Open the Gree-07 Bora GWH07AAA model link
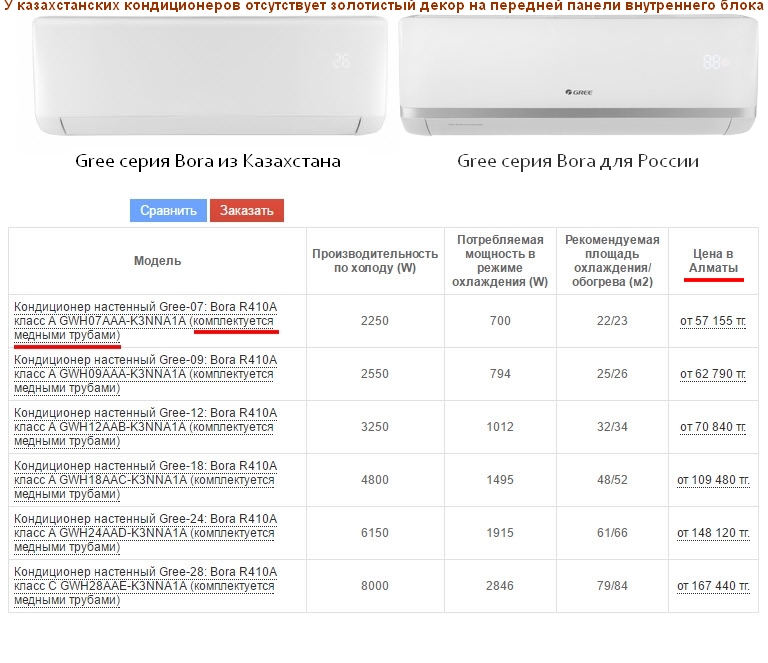 tap(145, 320)
